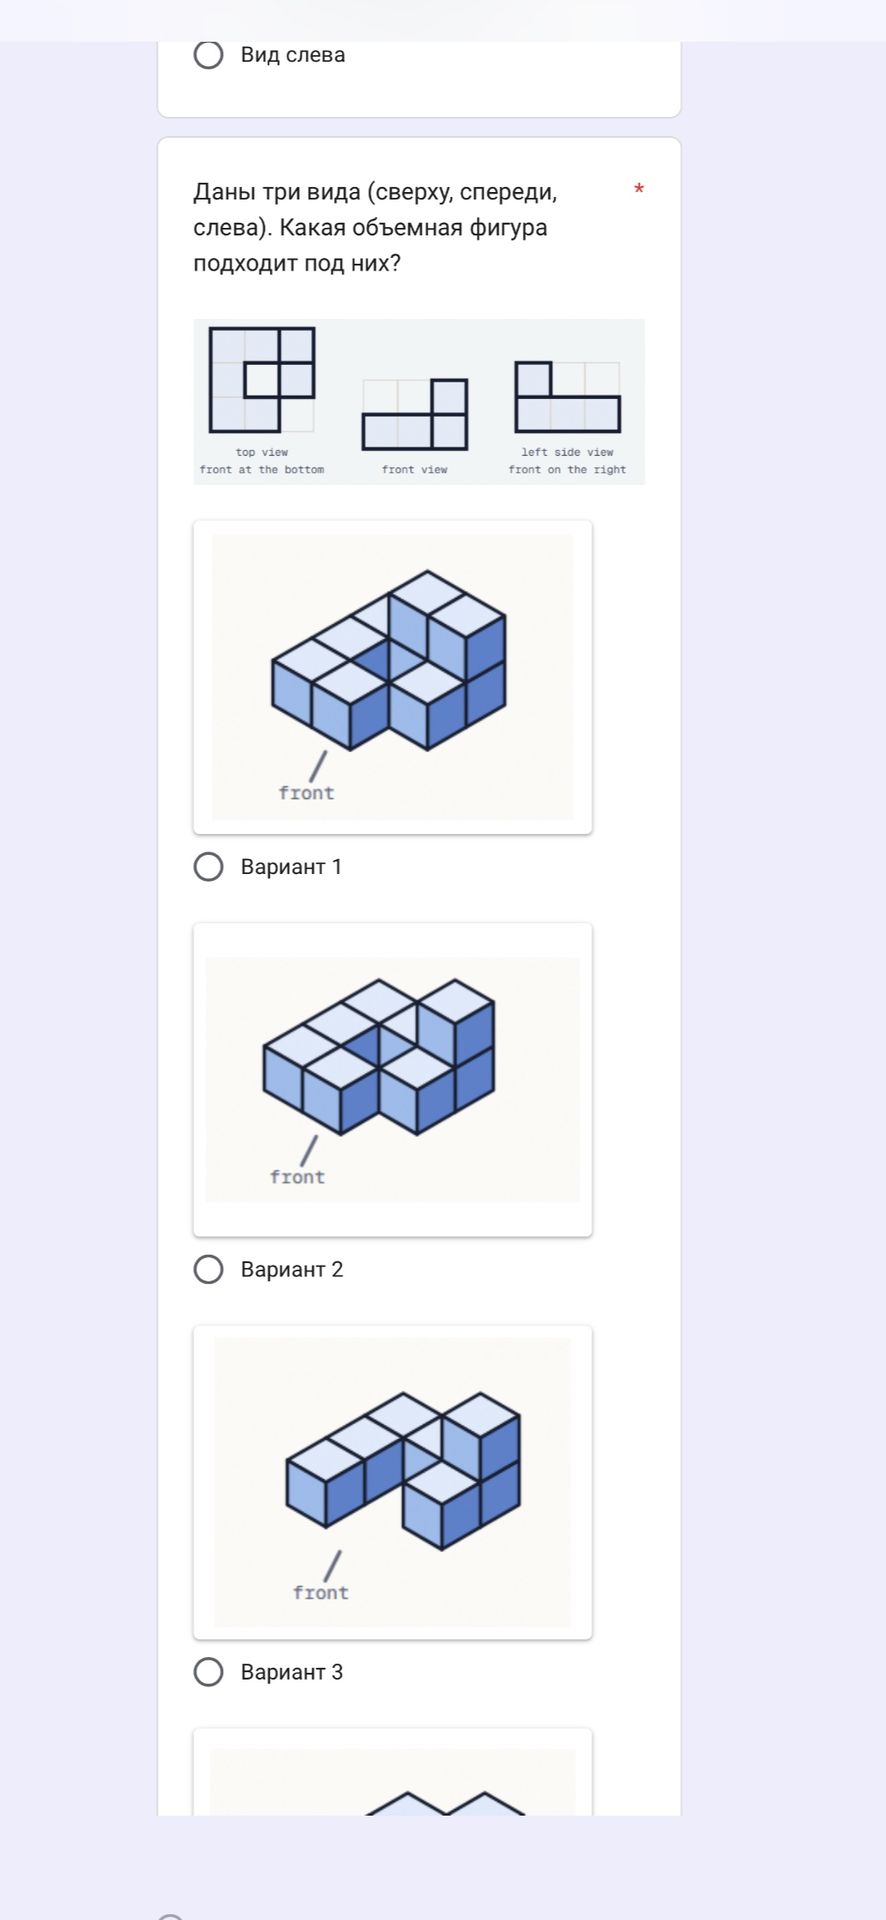The height and width of the screenshot is (1920, 886).
Task: Click the "Вид слева" label text
Action: click(293, 55)
